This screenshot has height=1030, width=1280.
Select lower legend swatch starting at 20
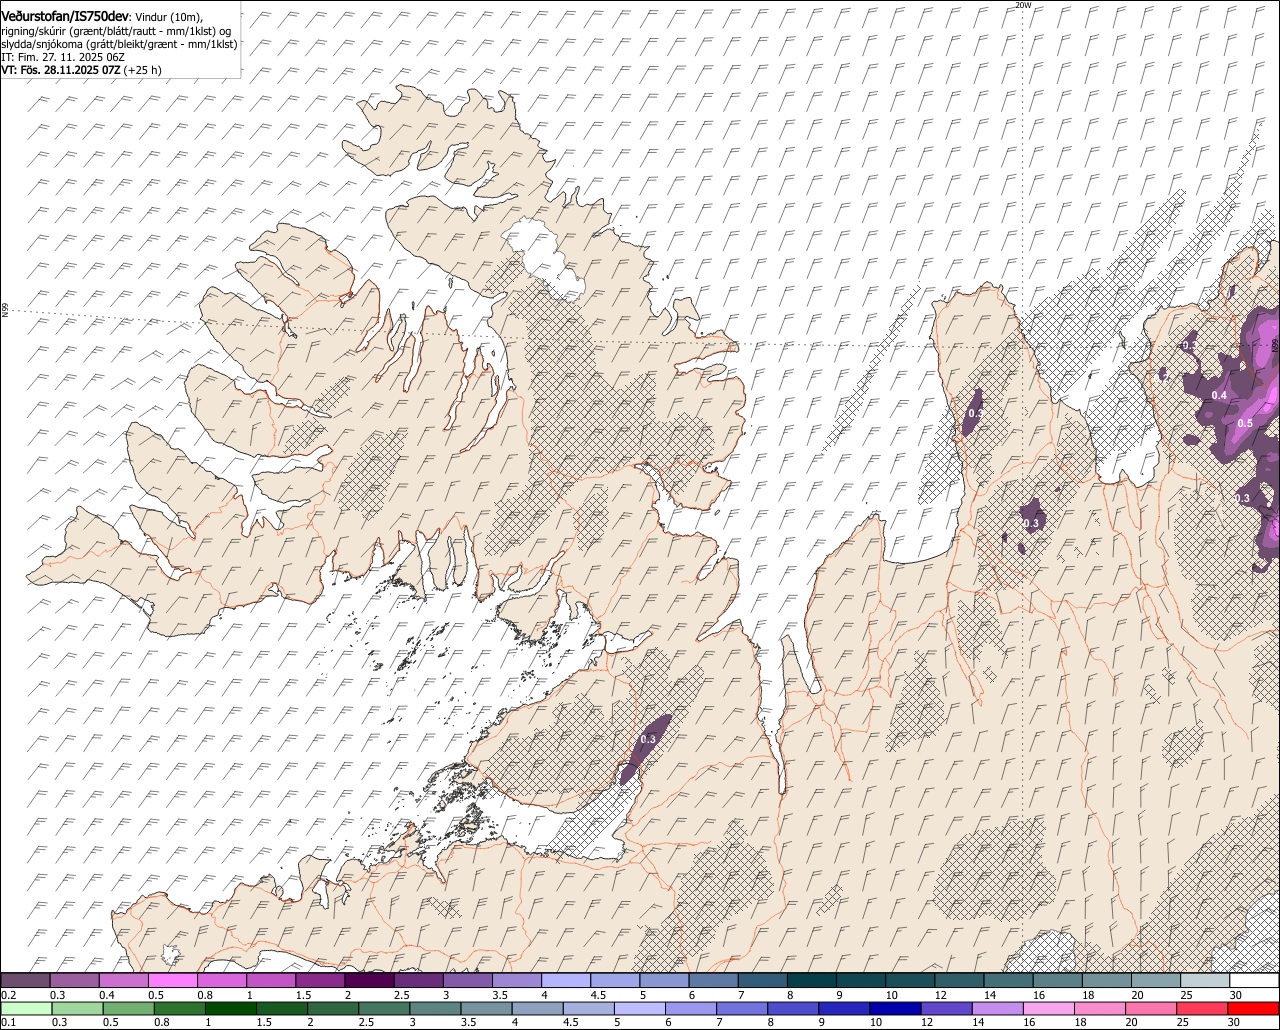tap(1152, 1008)
